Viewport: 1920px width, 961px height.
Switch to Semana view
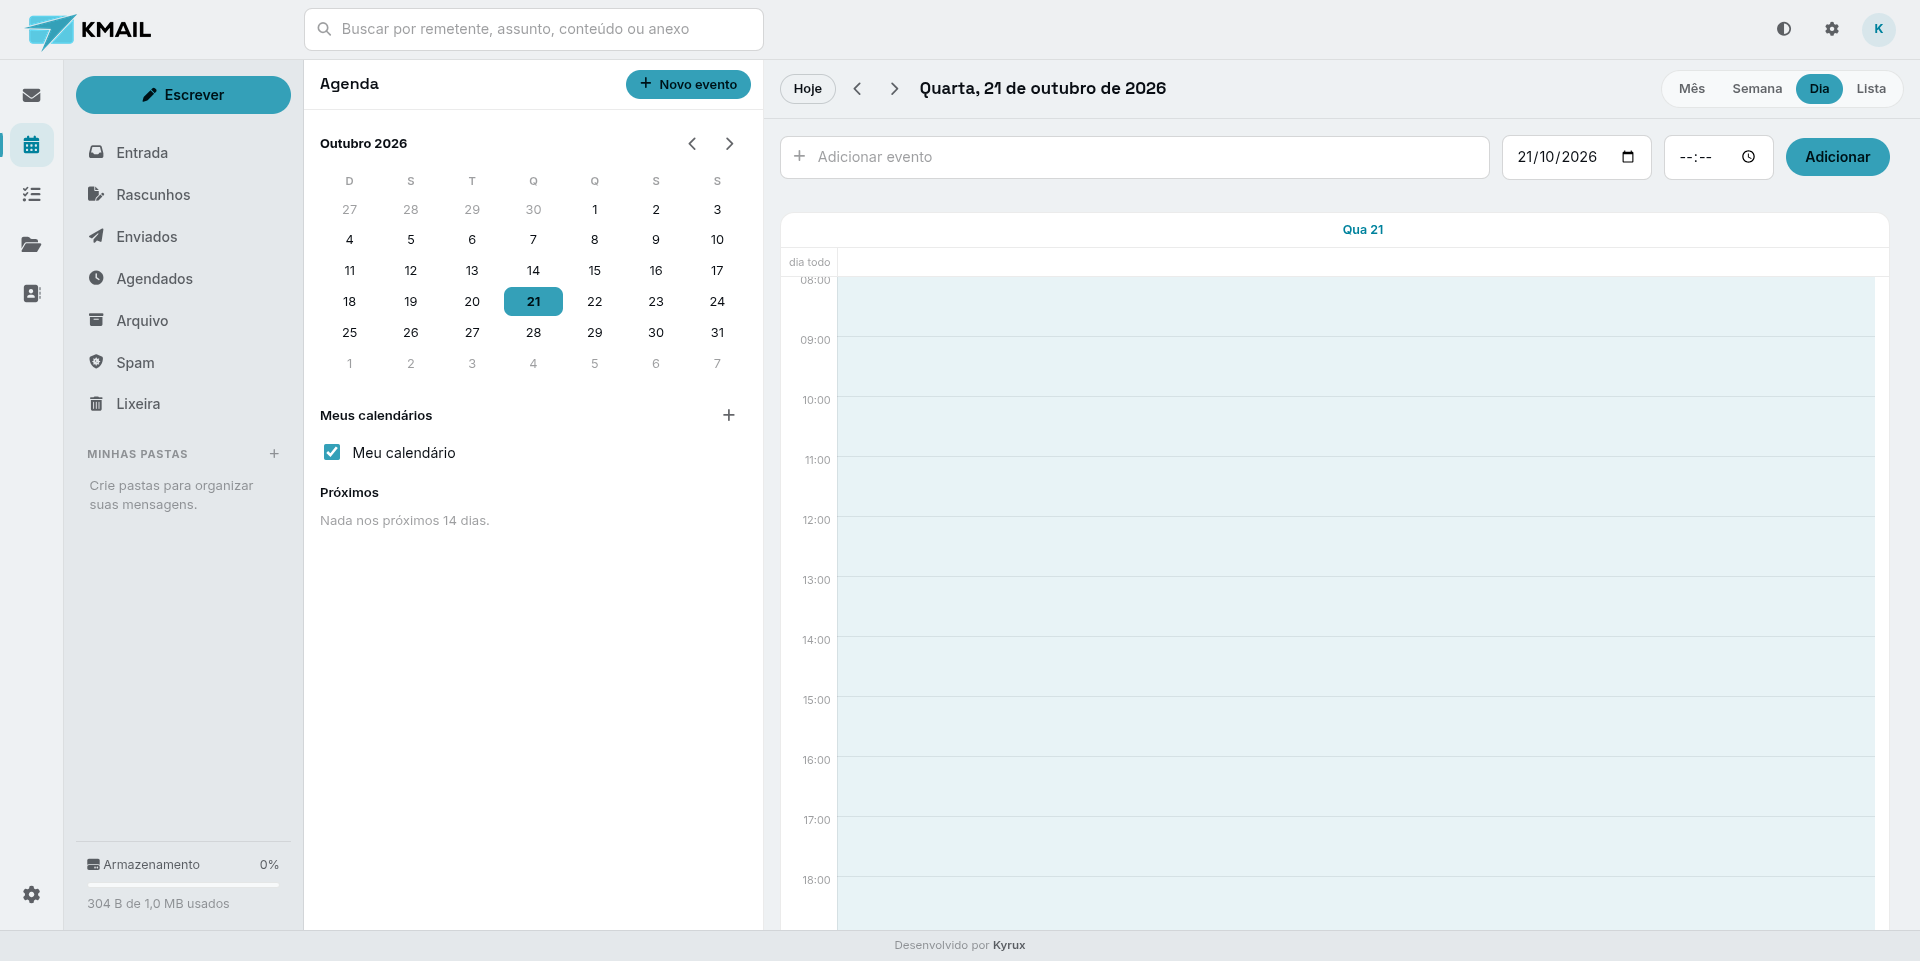[x=1757, y=89]
